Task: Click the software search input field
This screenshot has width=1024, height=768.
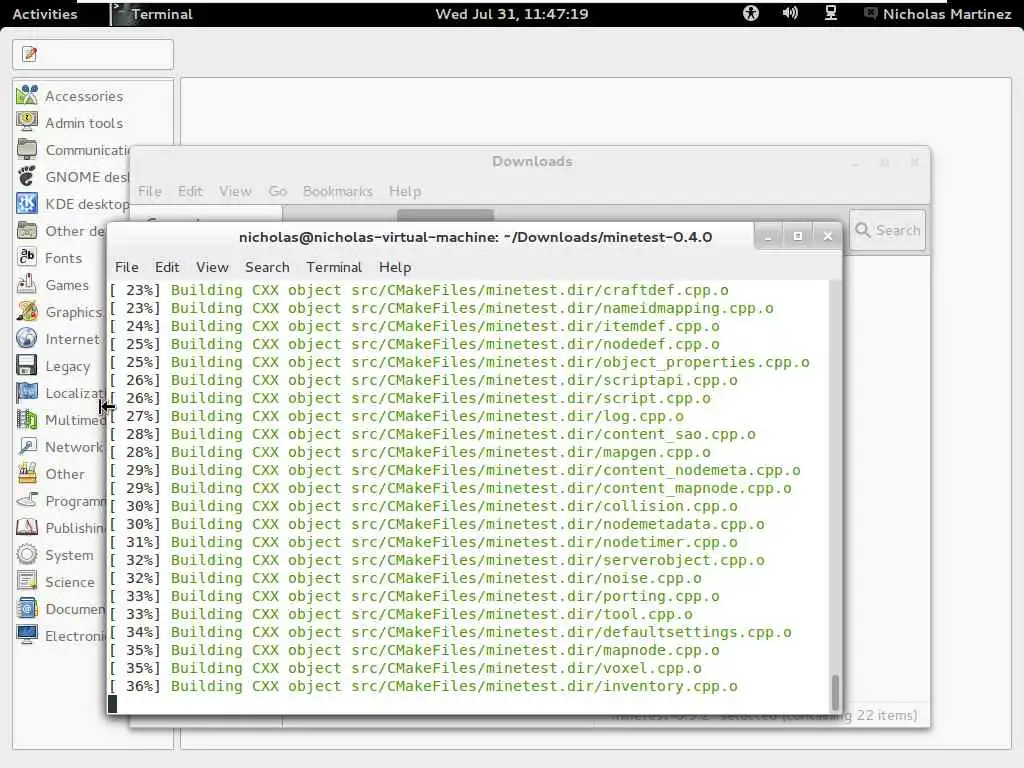Action: [93, 54]
